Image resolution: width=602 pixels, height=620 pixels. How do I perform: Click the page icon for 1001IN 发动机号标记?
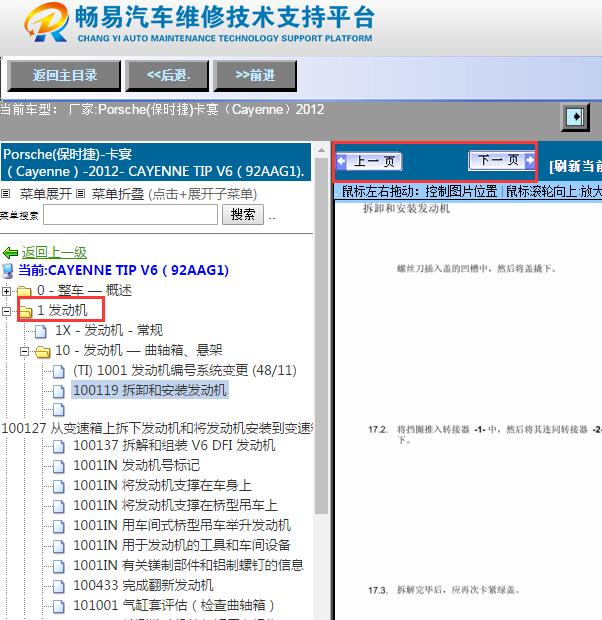point(59,467)
